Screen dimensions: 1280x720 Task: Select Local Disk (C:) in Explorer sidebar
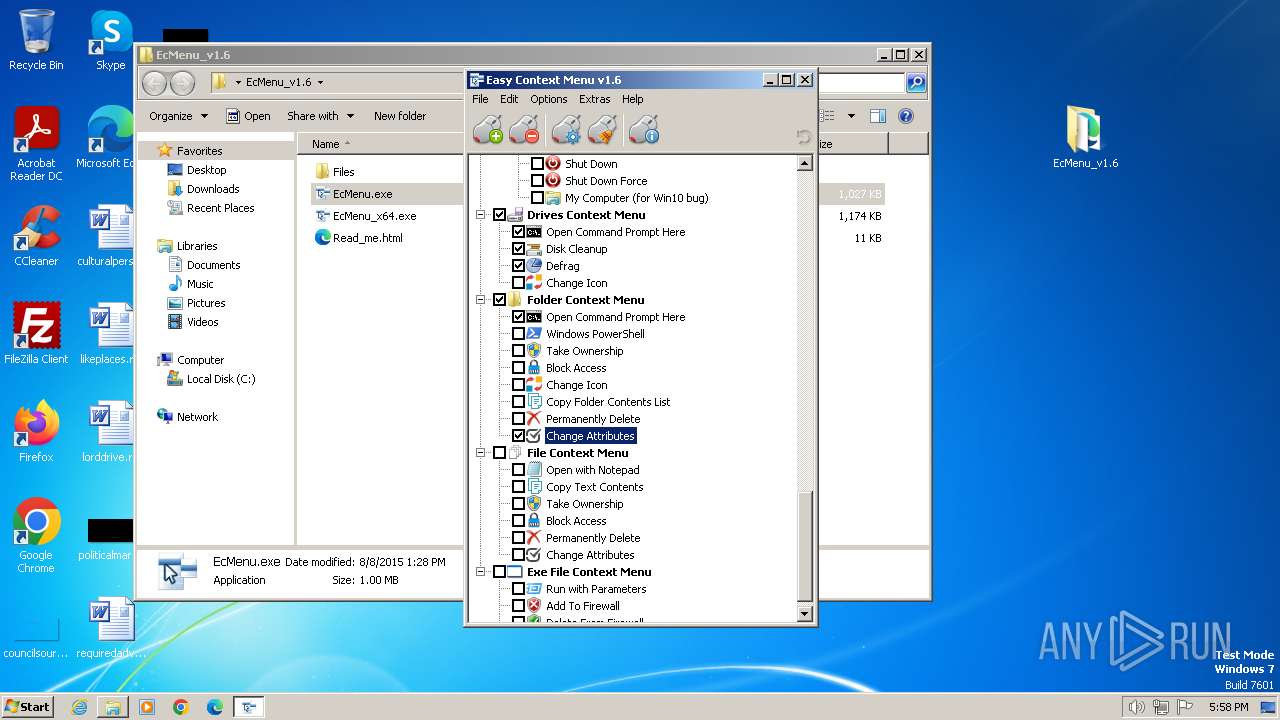(x=221, y=379)
